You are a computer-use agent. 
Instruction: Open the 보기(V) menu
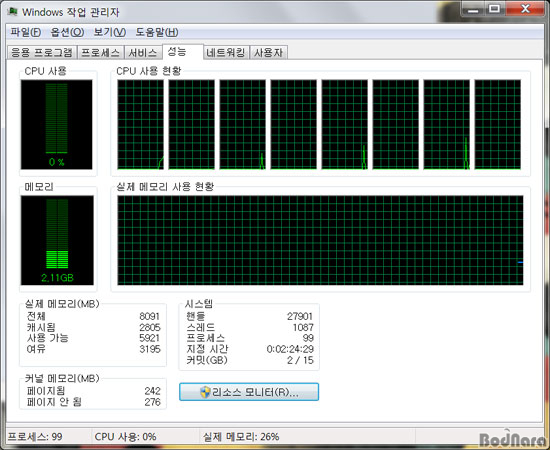coord(109,32)
